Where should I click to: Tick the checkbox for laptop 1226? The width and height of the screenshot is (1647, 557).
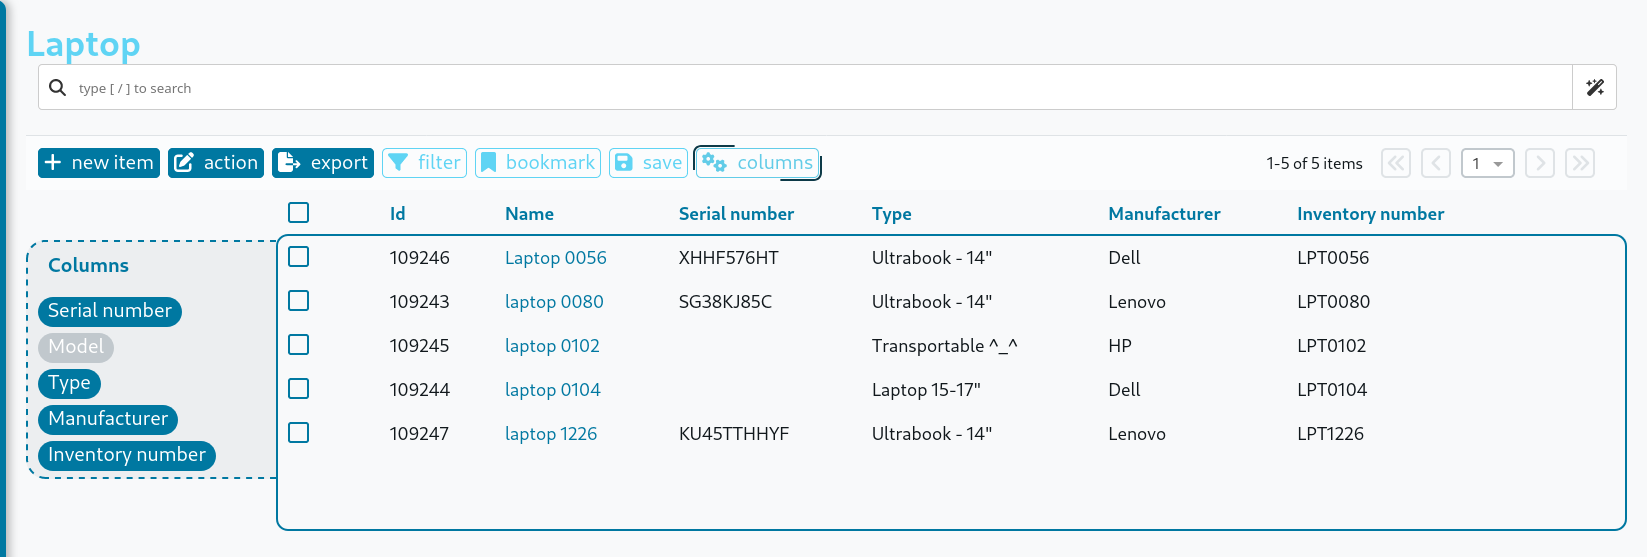coord(298,433)
